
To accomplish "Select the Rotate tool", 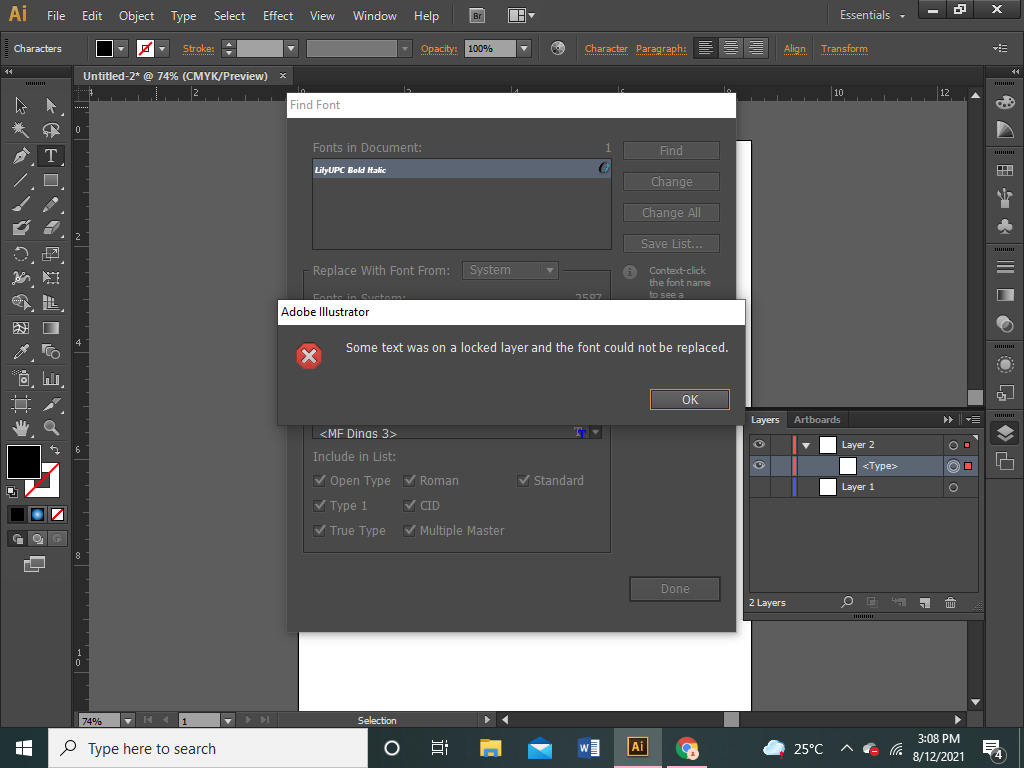I will point(21,253).
